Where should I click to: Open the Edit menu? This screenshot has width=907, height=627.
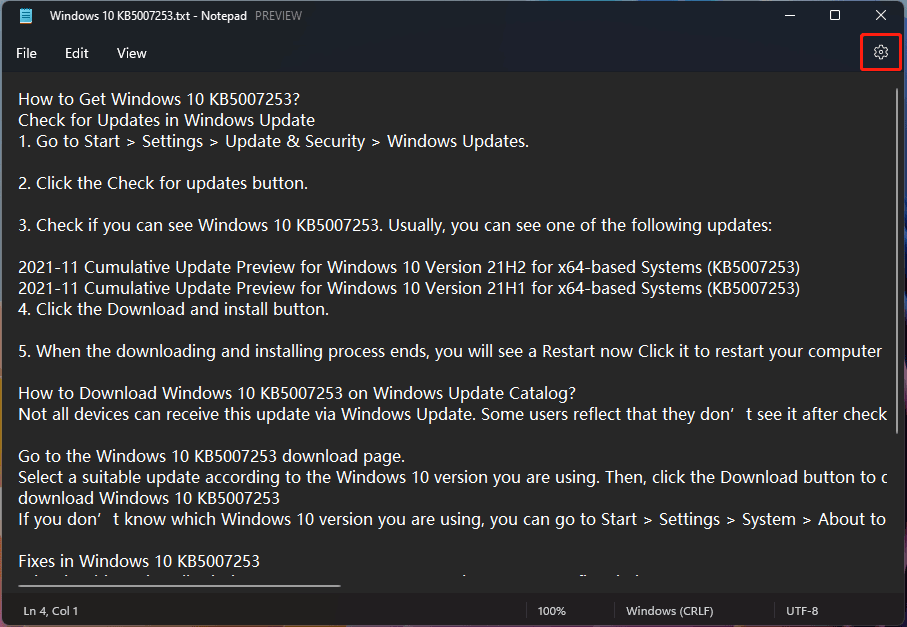[76, 53]
